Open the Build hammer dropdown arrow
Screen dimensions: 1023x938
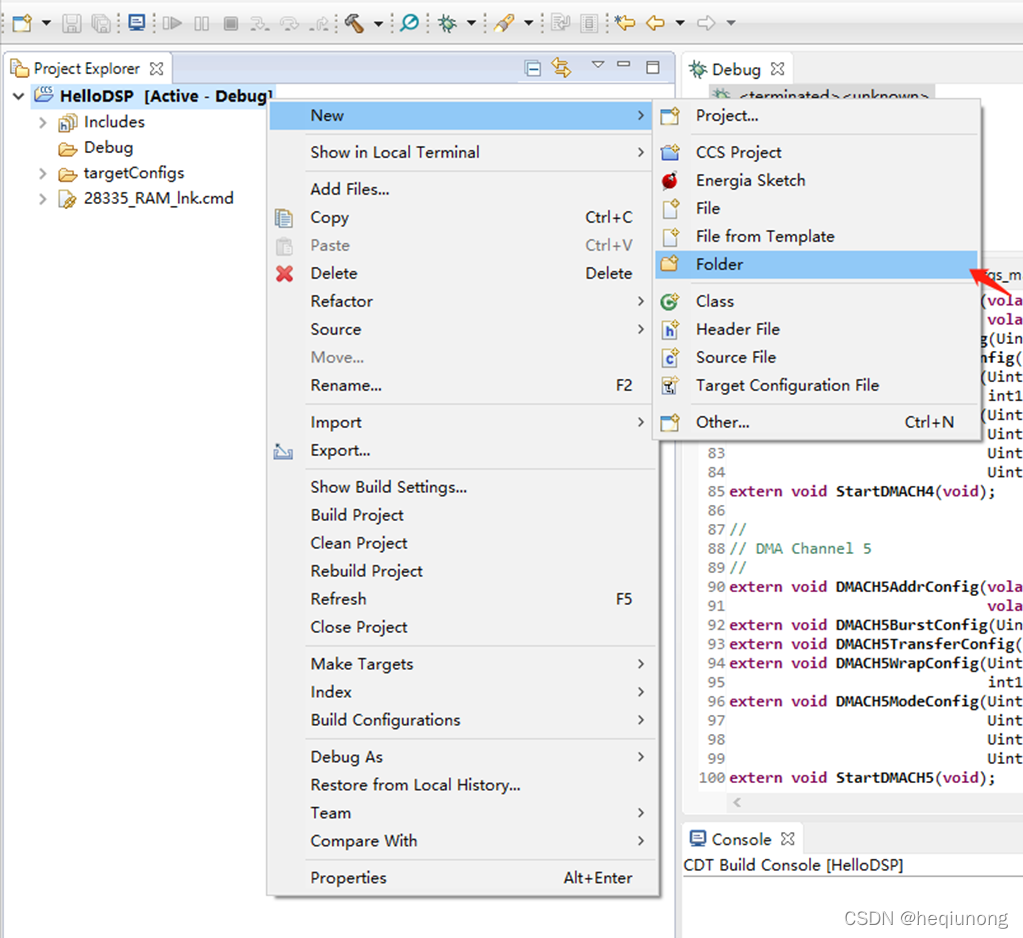tap(378, 24)
